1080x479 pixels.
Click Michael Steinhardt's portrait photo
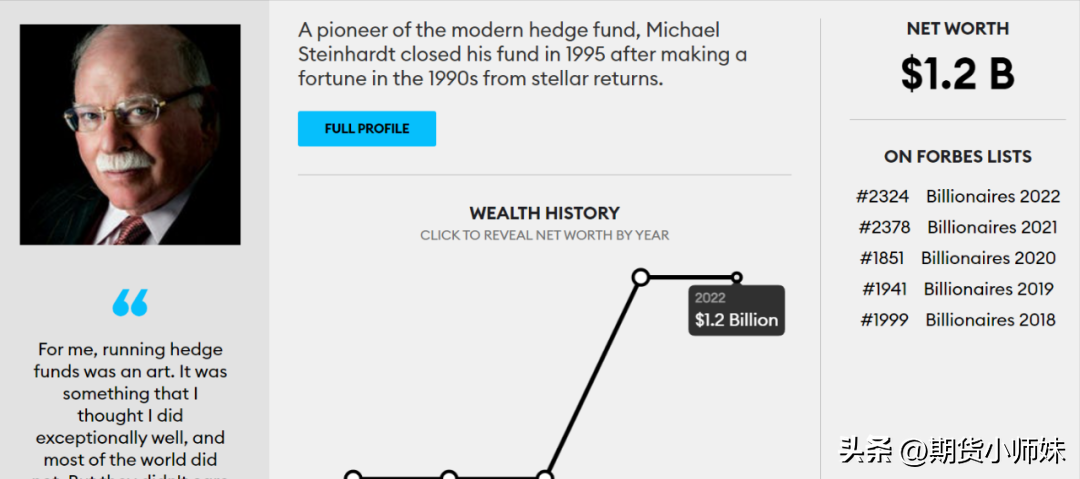130,135
